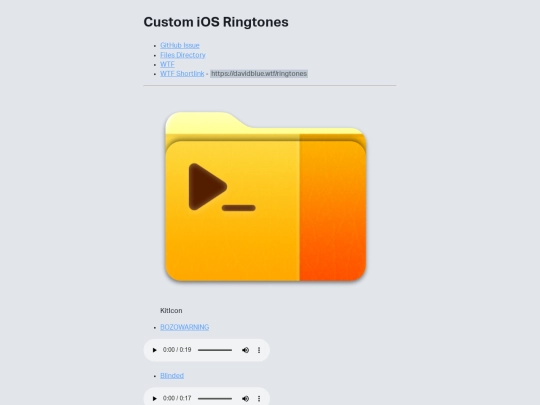Seek within the Blinded progress bar
Image resolution: width=540 pixels, height=405 pixels.
pyautogui.click(x=215, y=398)
